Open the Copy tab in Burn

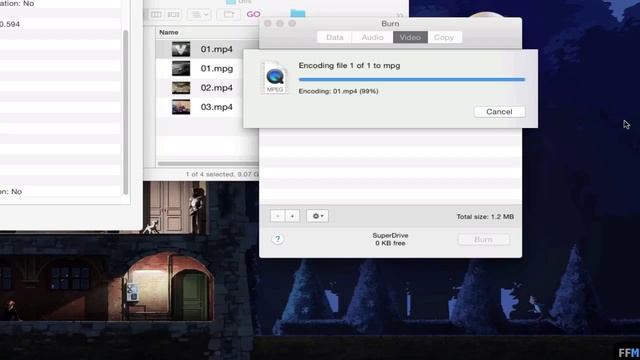(x=444, y=37)
